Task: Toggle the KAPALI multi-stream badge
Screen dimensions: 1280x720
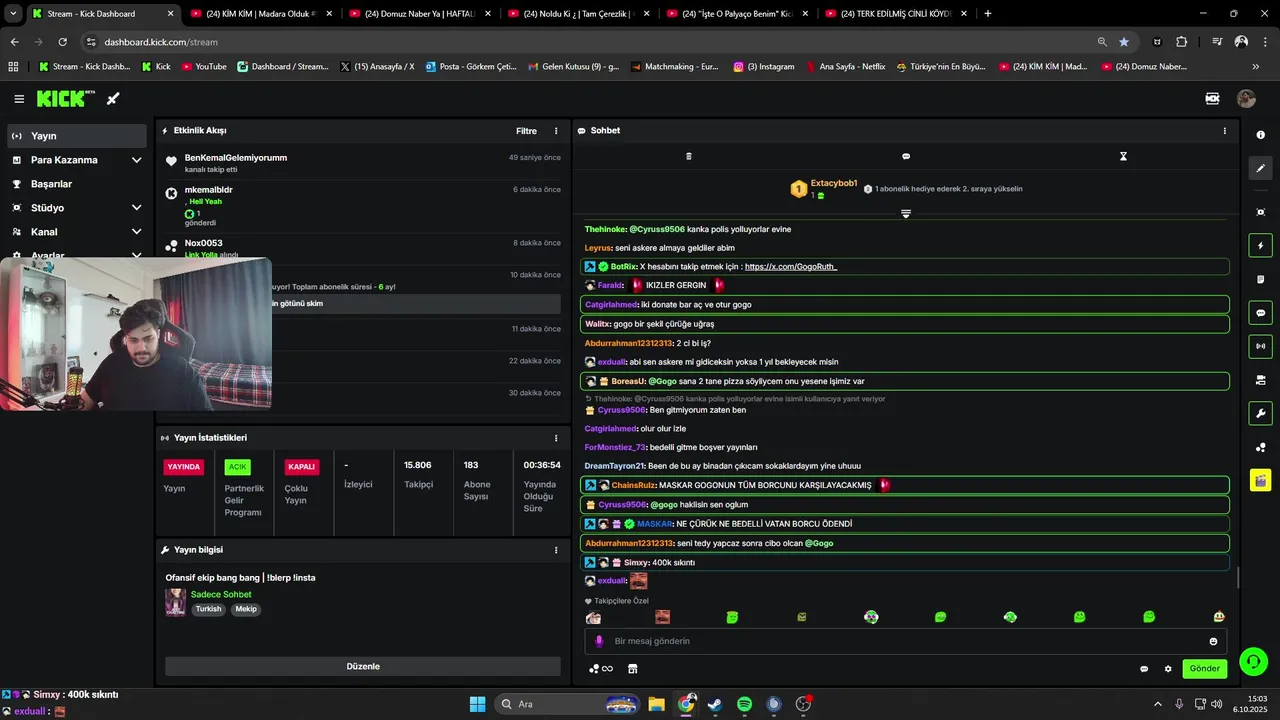Action: 301,467
